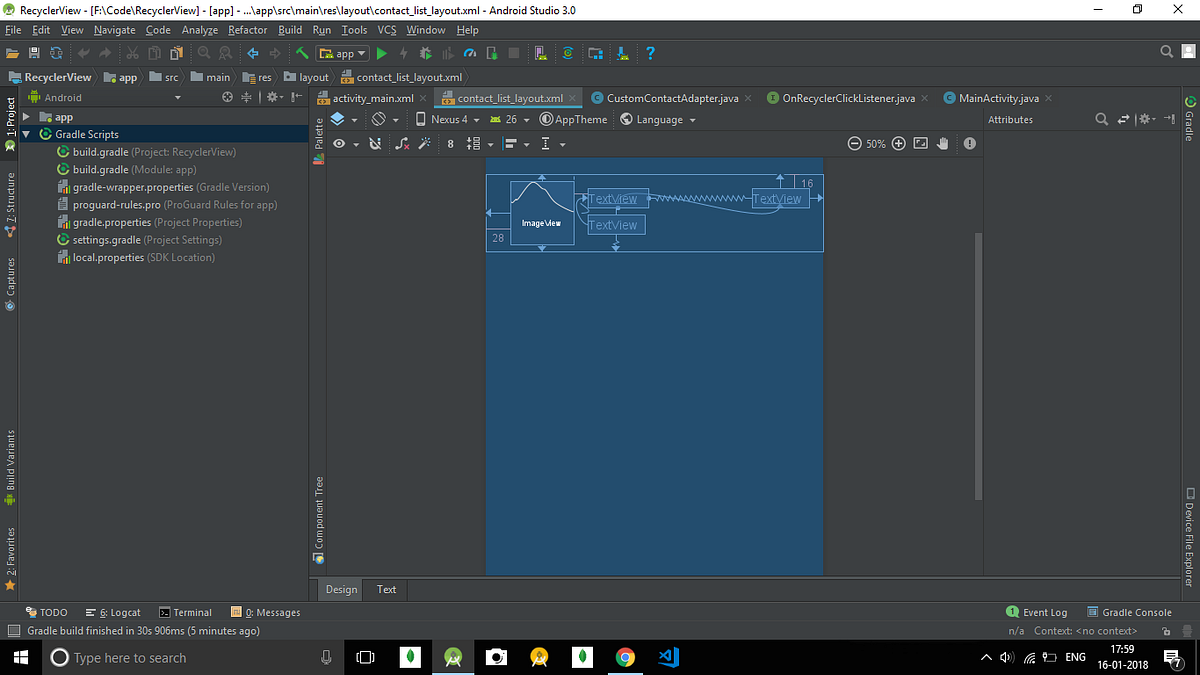This screenshot has height=675, width=1200.
Task: Toggle view options with the eye icon
Action: pos(339,143)
